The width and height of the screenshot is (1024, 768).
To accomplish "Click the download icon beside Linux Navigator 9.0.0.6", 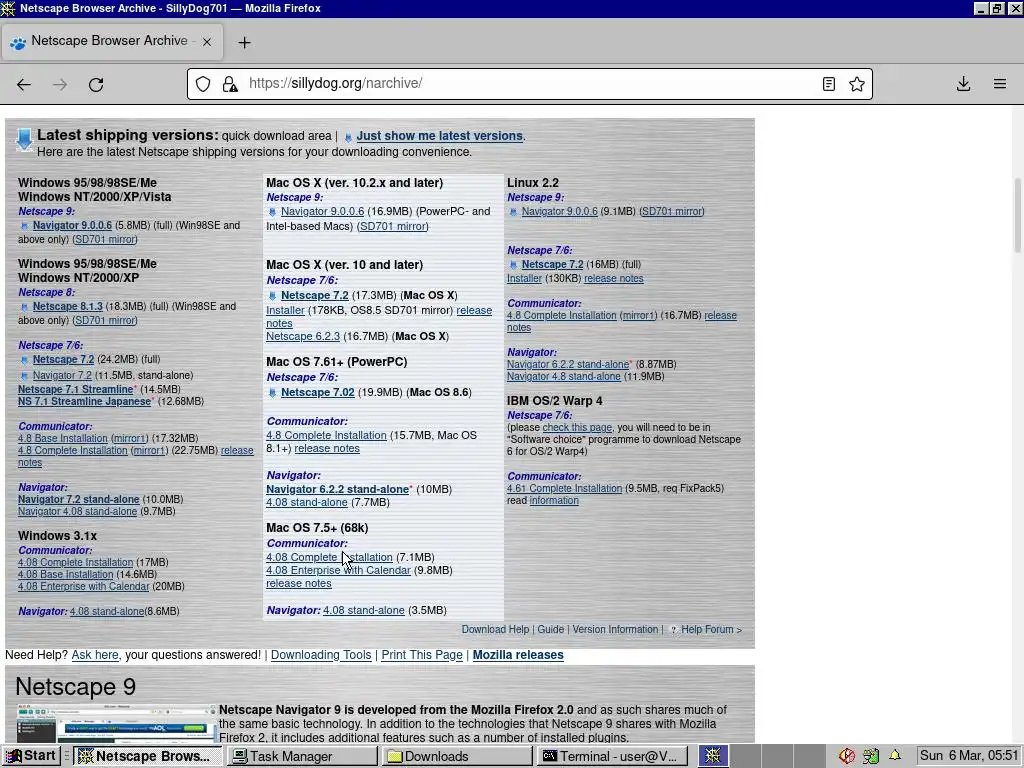I will pos(513,212).
